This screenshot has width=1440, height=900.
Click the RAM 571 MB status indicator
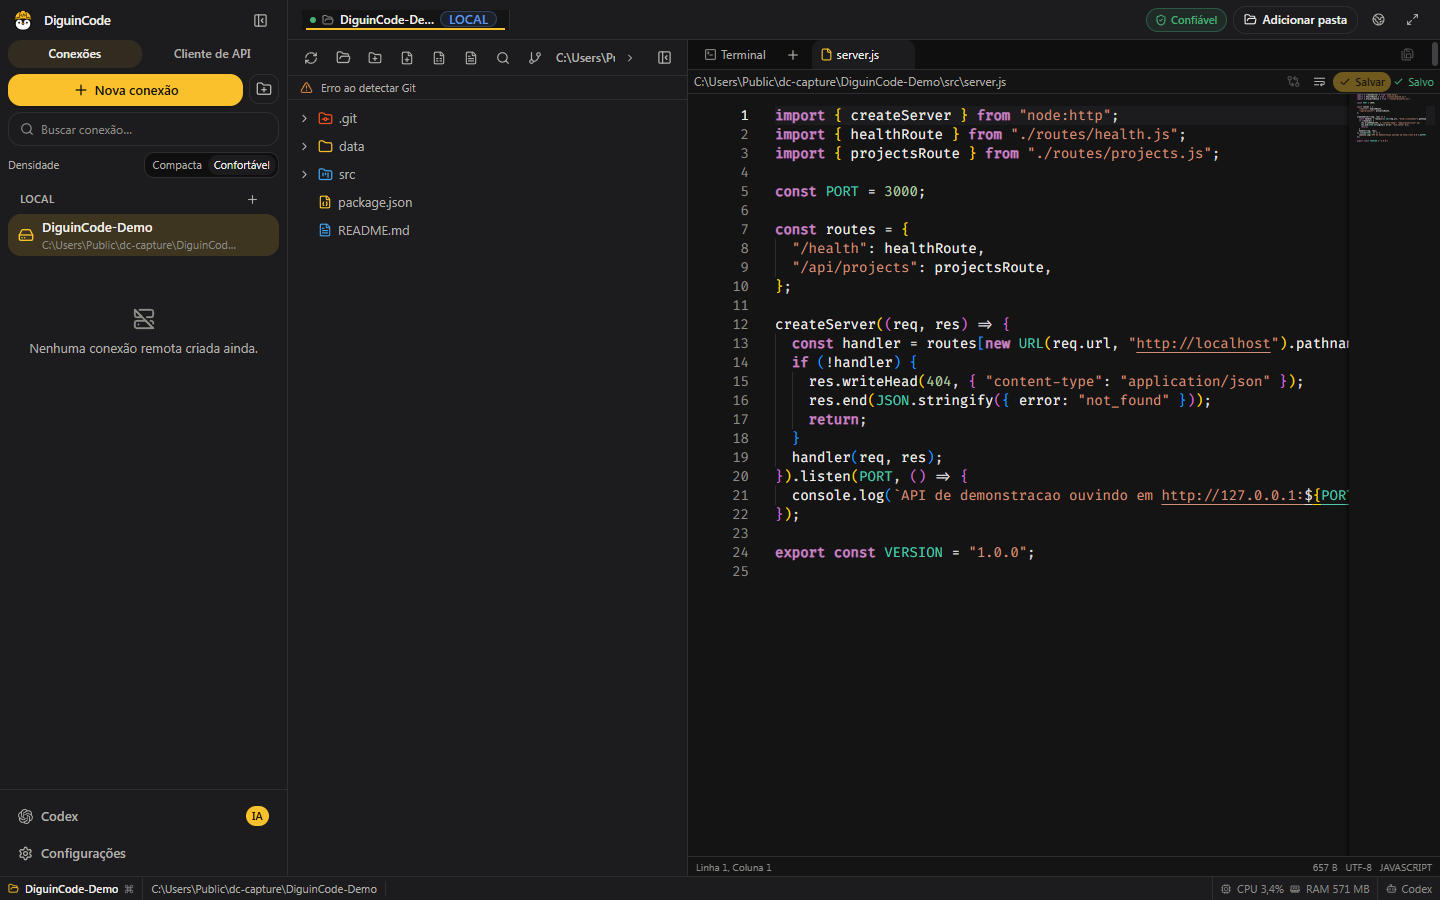tap(1329, 889)
